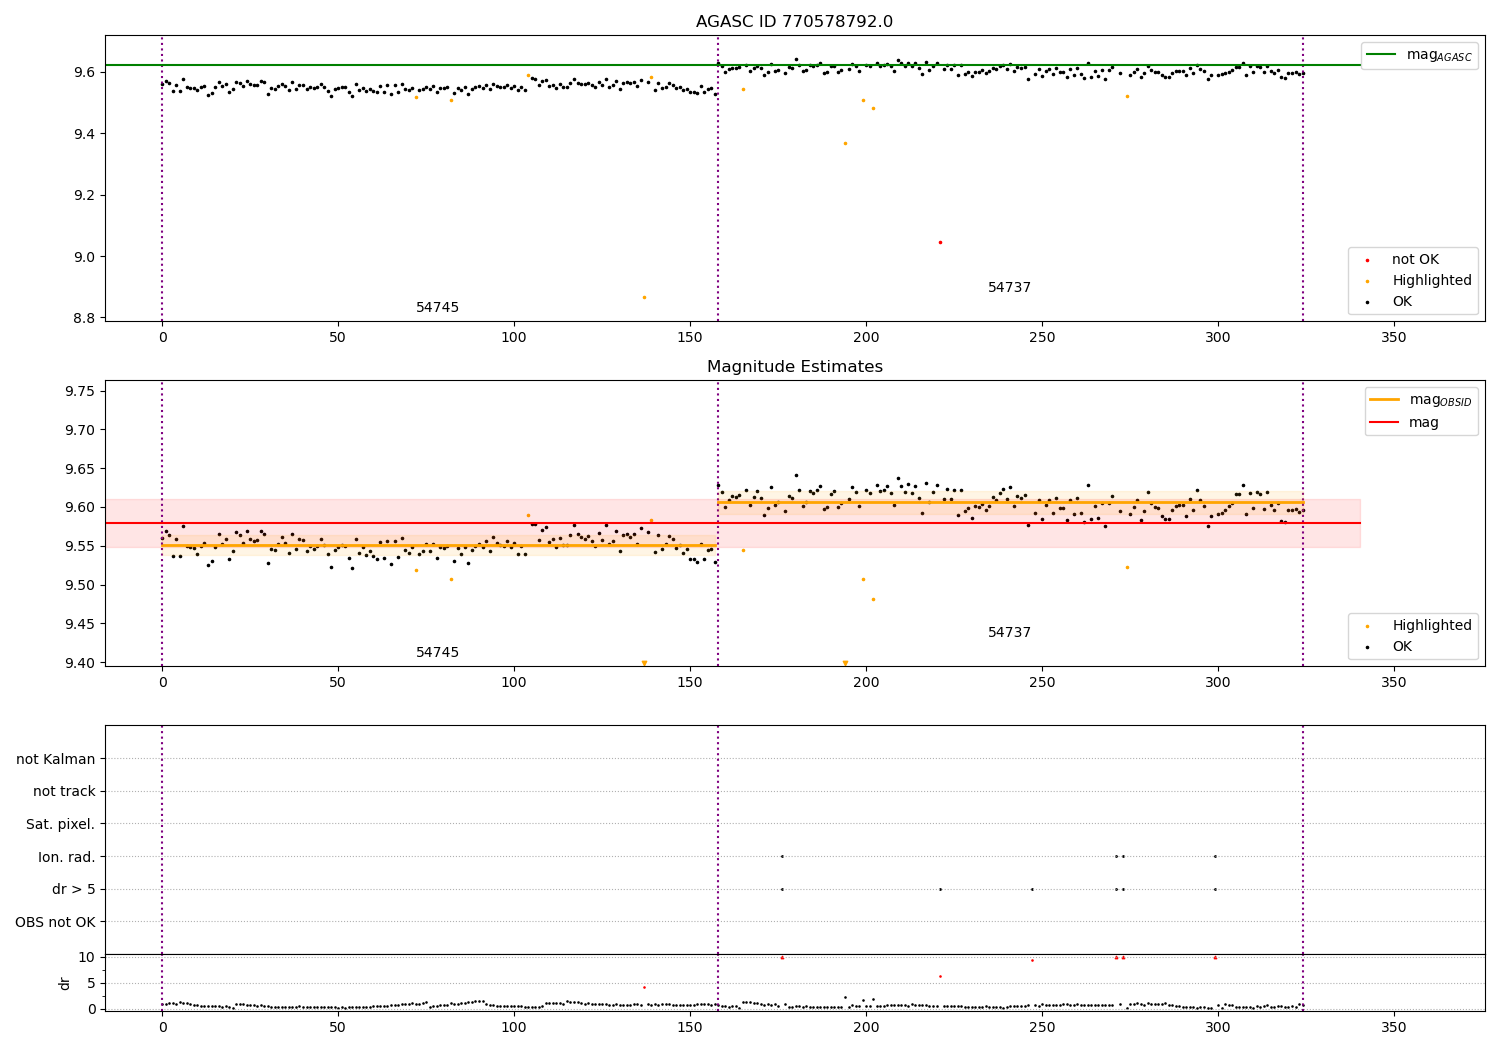Select Highlighted in the Magnitude Estimates legend
The height and width of the screenshot is (1050, 1500).
coord(1432,626)
